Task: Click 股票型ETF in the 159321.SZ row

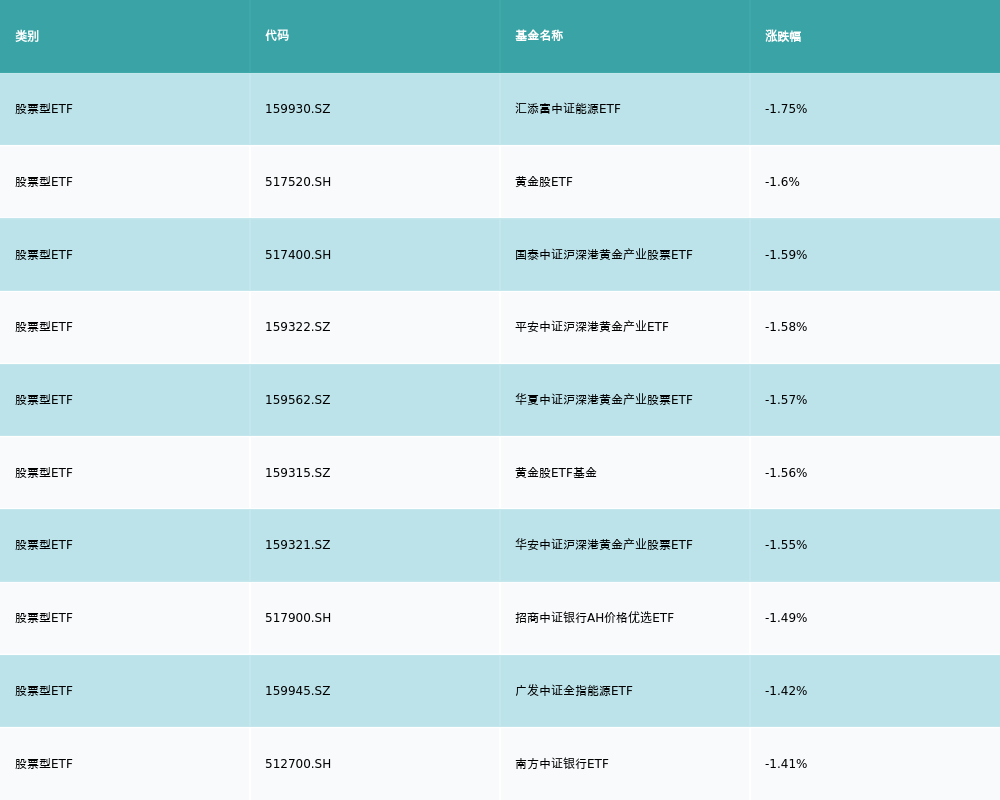Action: coord(44,545)
